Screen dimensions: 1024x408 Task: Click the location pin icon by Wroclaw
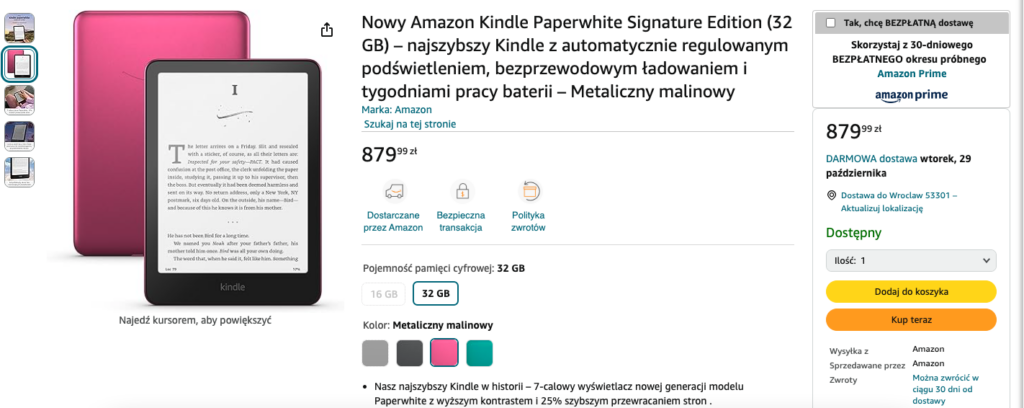(831, 195)
